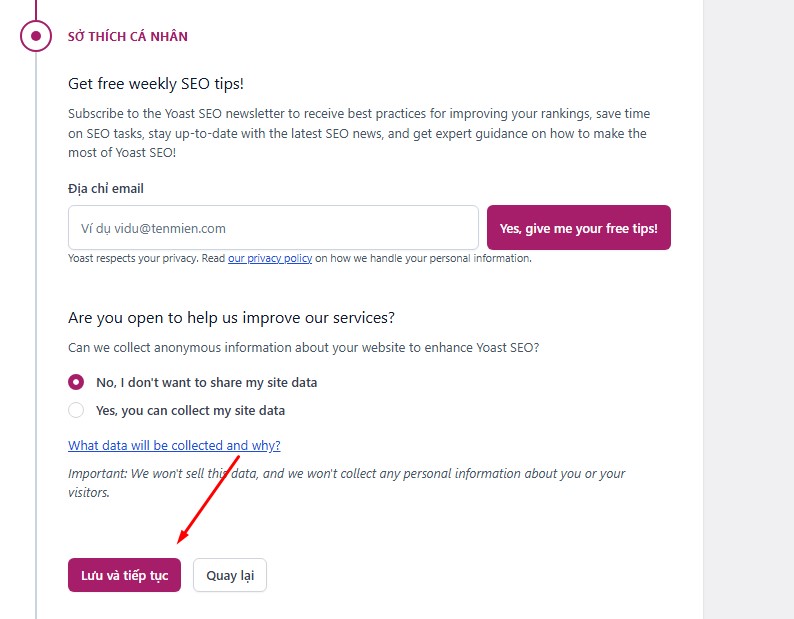
Task: Go back with the Quay lại button
Action: coord(230,575)
